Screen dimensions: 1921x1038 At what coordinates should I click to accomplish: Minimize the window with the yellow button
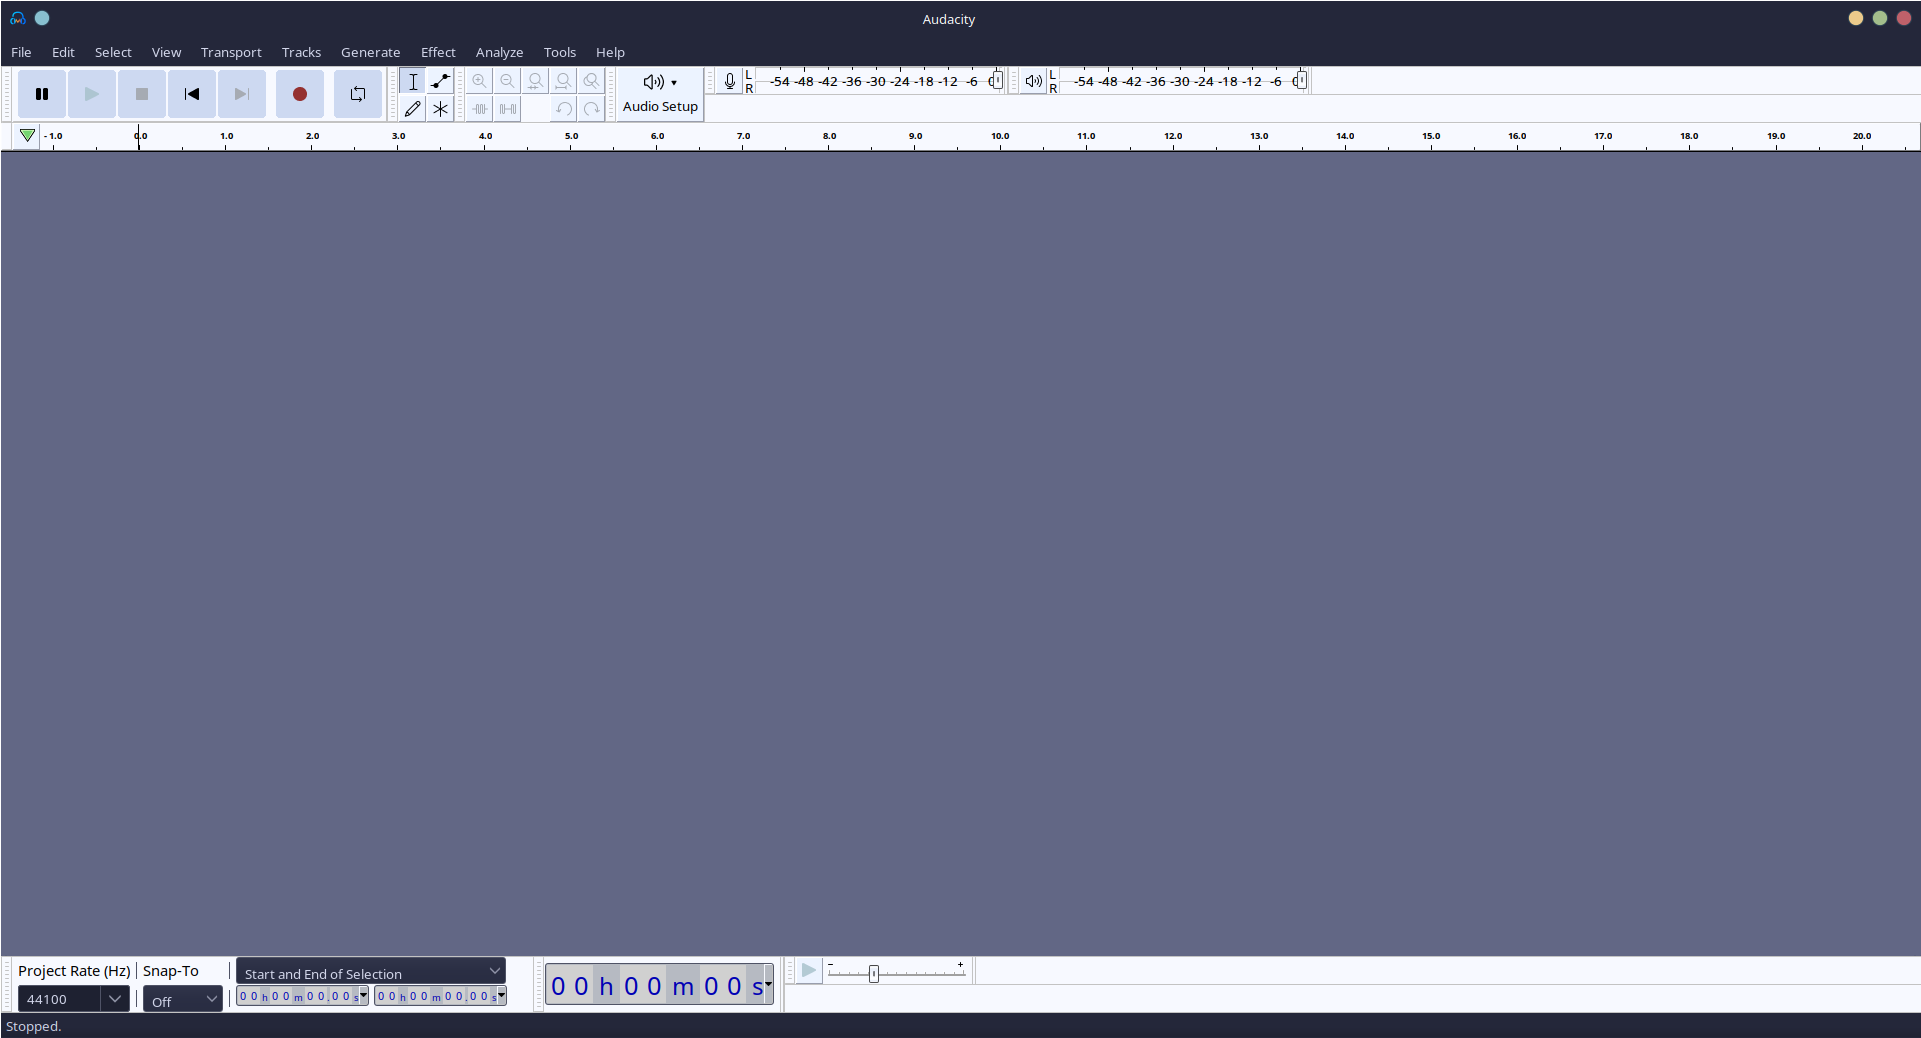click(1856, 18)
